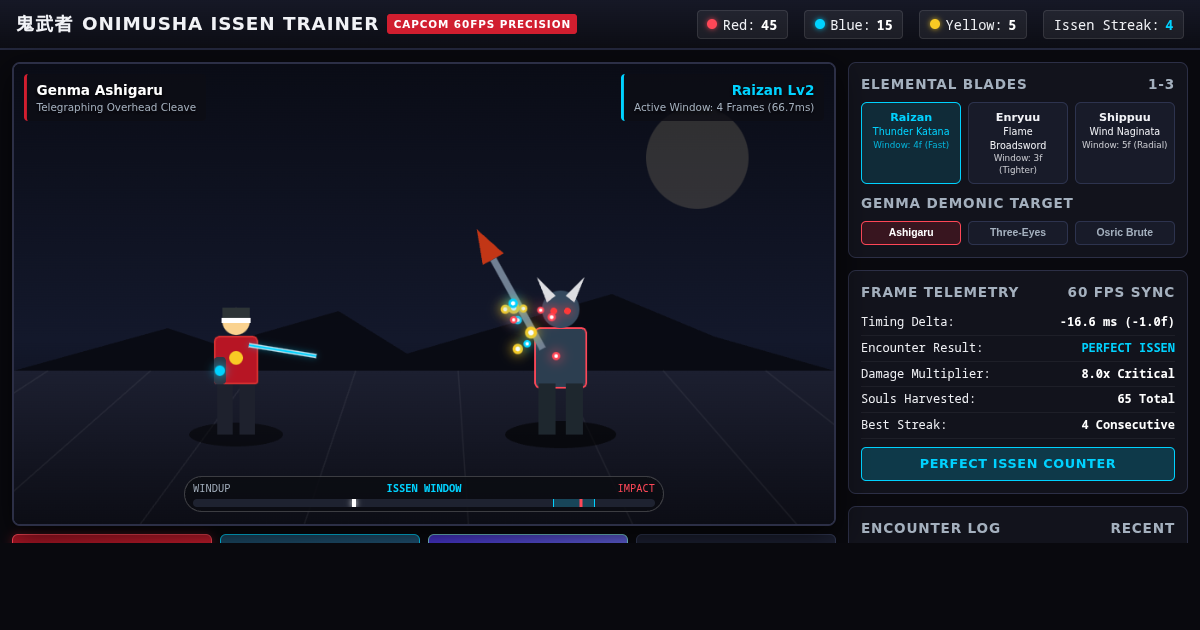The image size is (1200, 630).
Task: Click the 60 FPS SYNC label
Action: tap(1121, 292)
